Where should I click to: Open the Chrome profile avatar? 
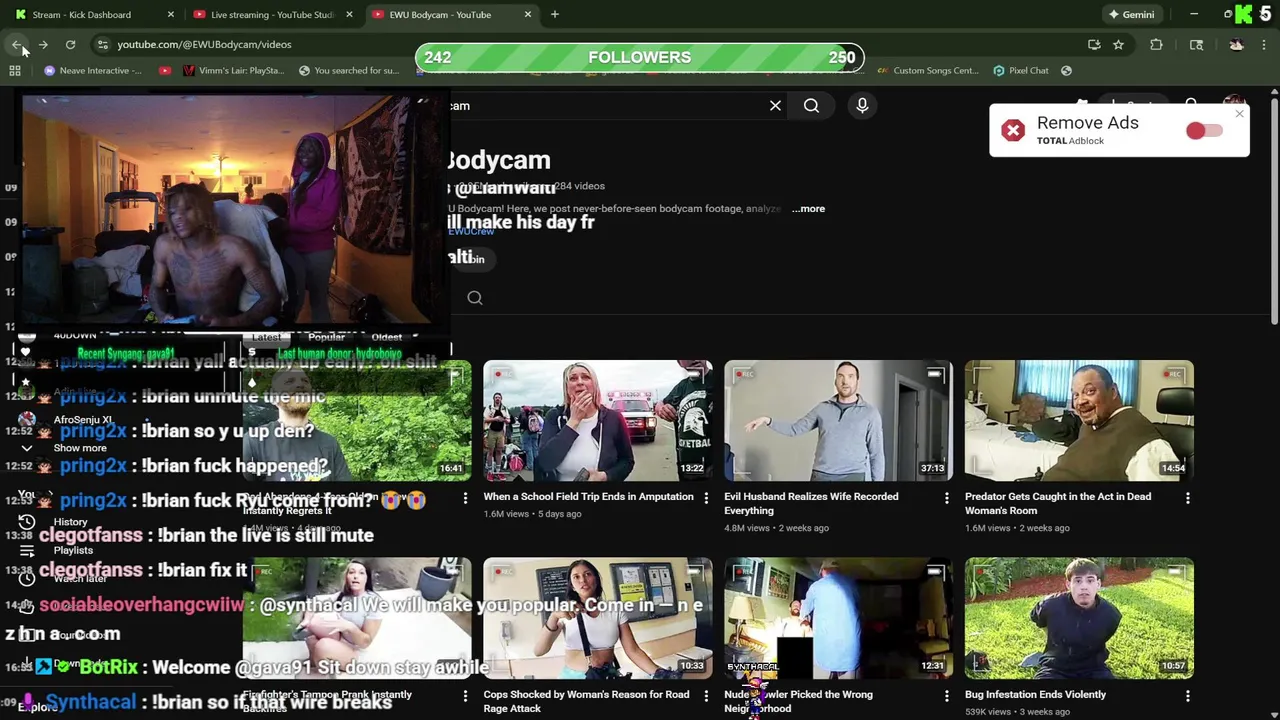click(x=1236, y=44)
